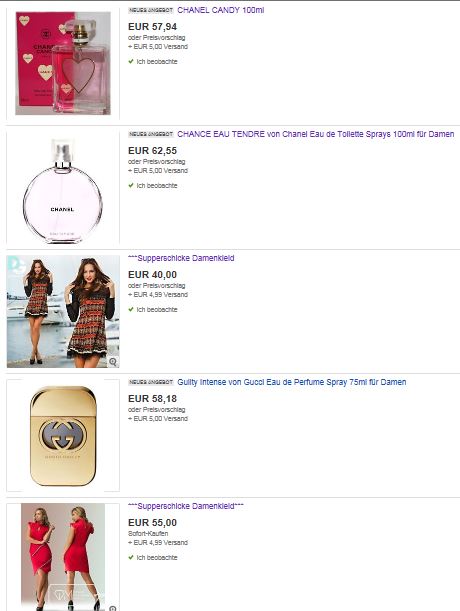Image resolution: width=460 pixels, height=611 pixels.
Task: Click the red dress model thumbnail
Action: pyautogui.click(x=63, y=557)
